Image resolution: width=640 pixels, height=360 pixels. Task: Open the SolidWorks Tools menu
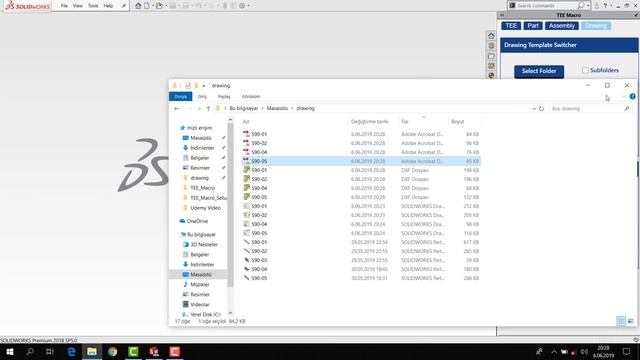[x=93, y=6]
